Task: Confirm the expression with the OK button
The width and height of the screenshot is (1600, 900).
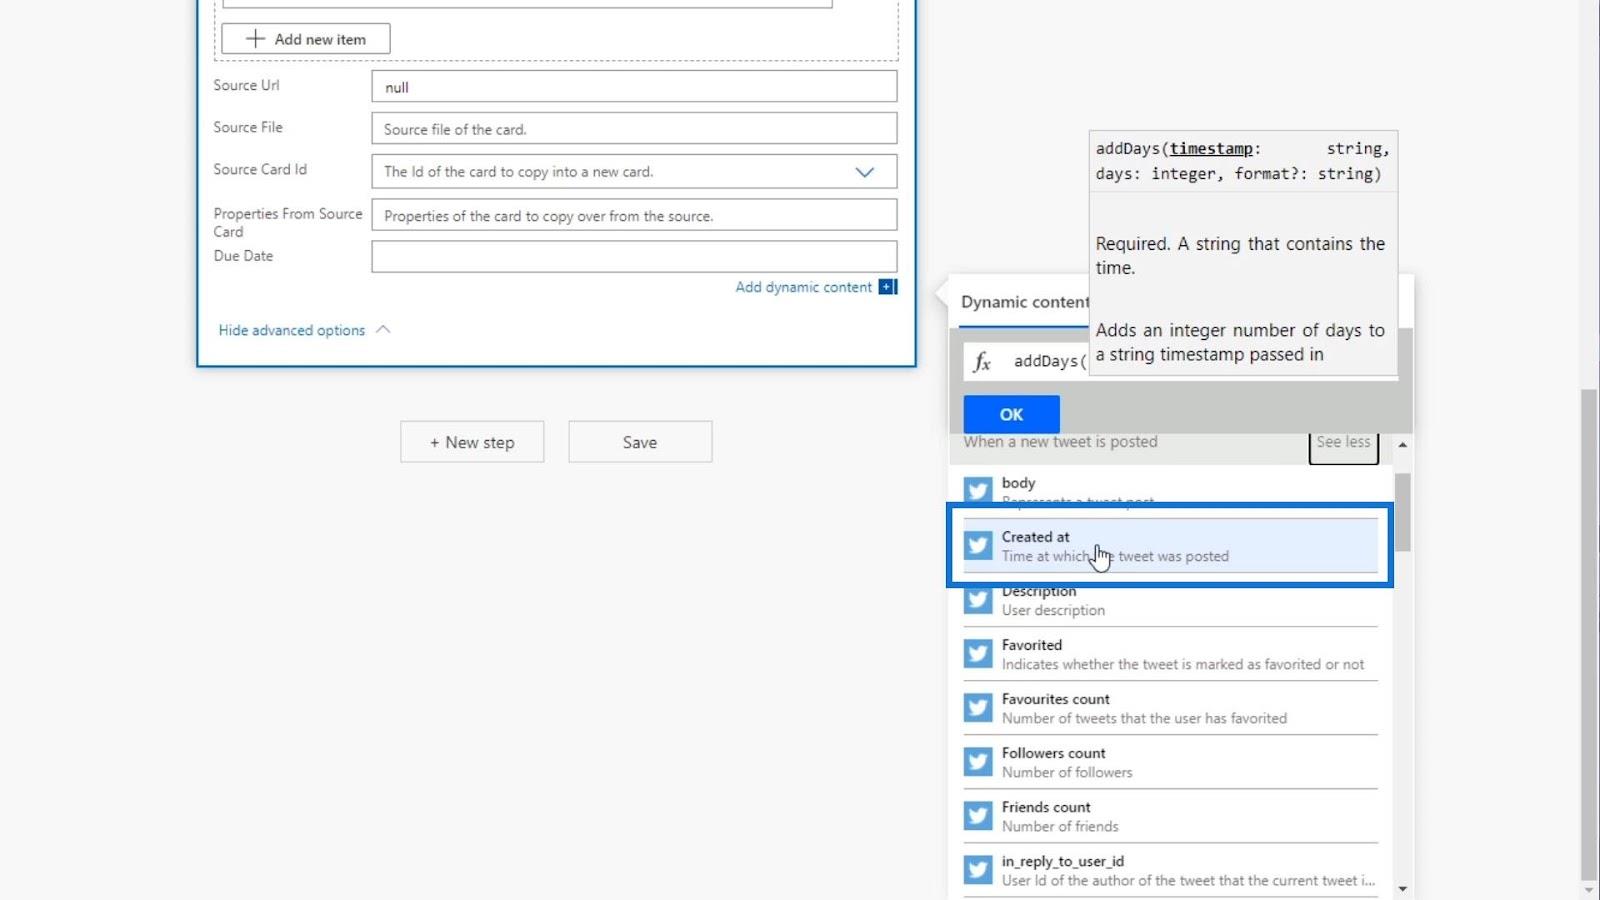Action: [1011, 414]
